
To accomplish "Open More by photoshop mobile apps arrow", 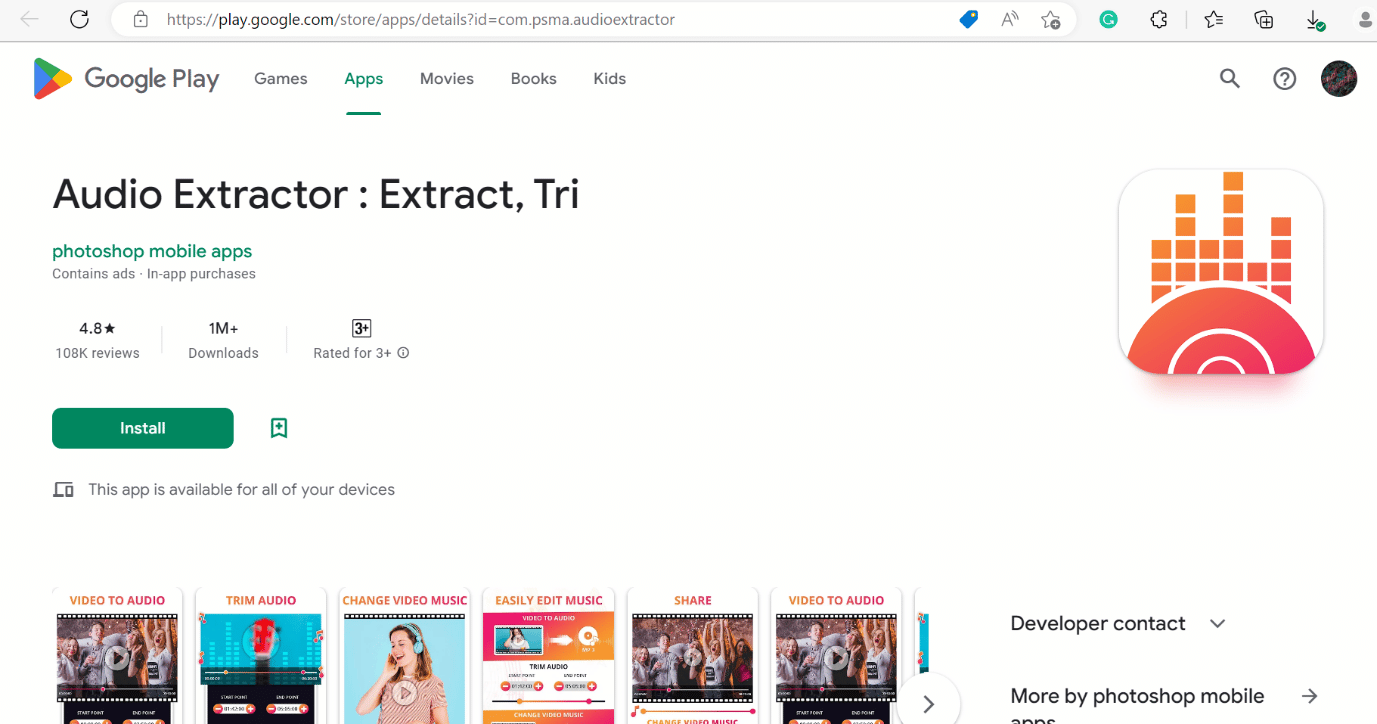I will (1309, 696).
